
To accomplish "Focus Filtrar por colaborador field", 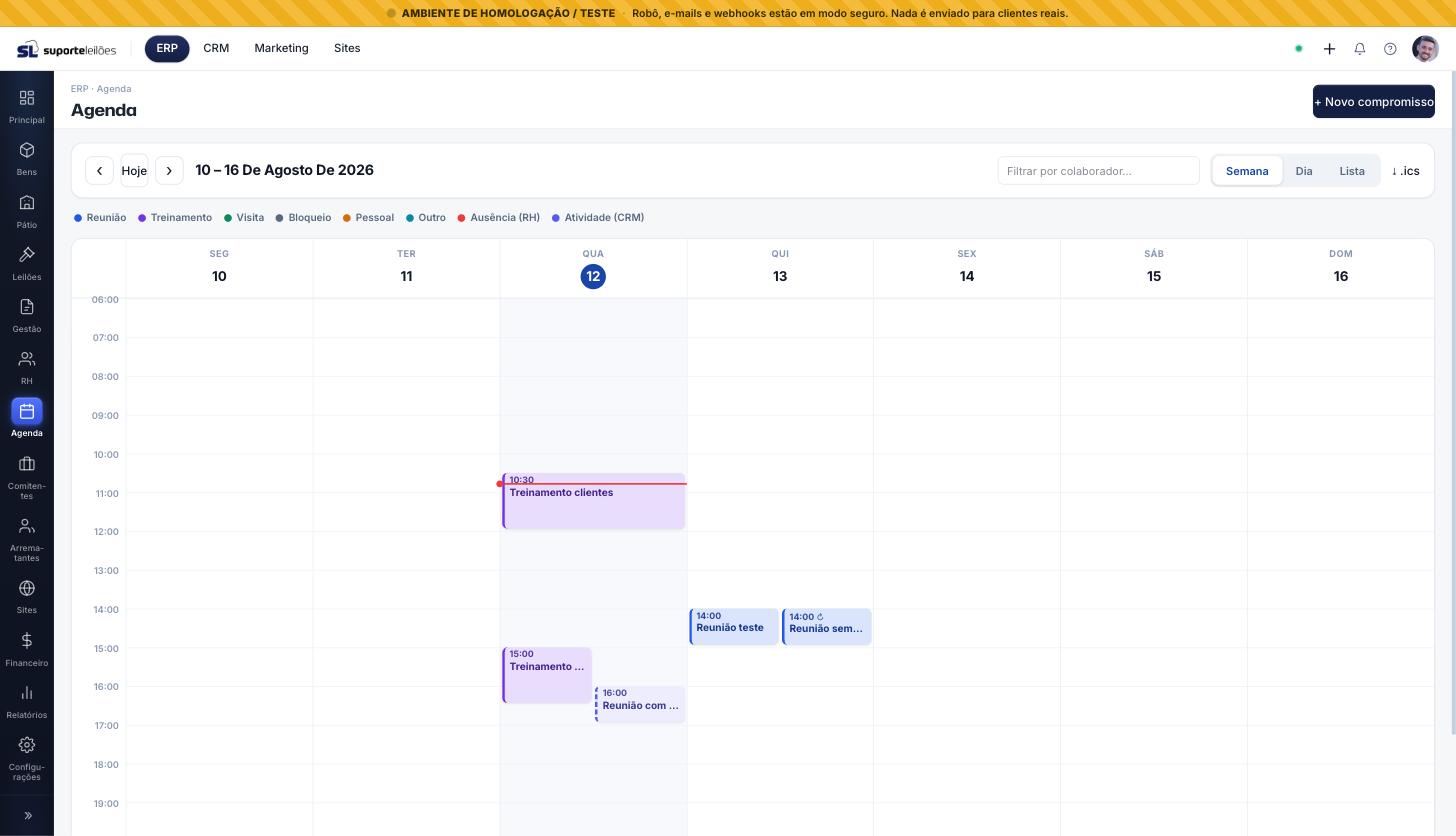I will [x=1098, y=171].
